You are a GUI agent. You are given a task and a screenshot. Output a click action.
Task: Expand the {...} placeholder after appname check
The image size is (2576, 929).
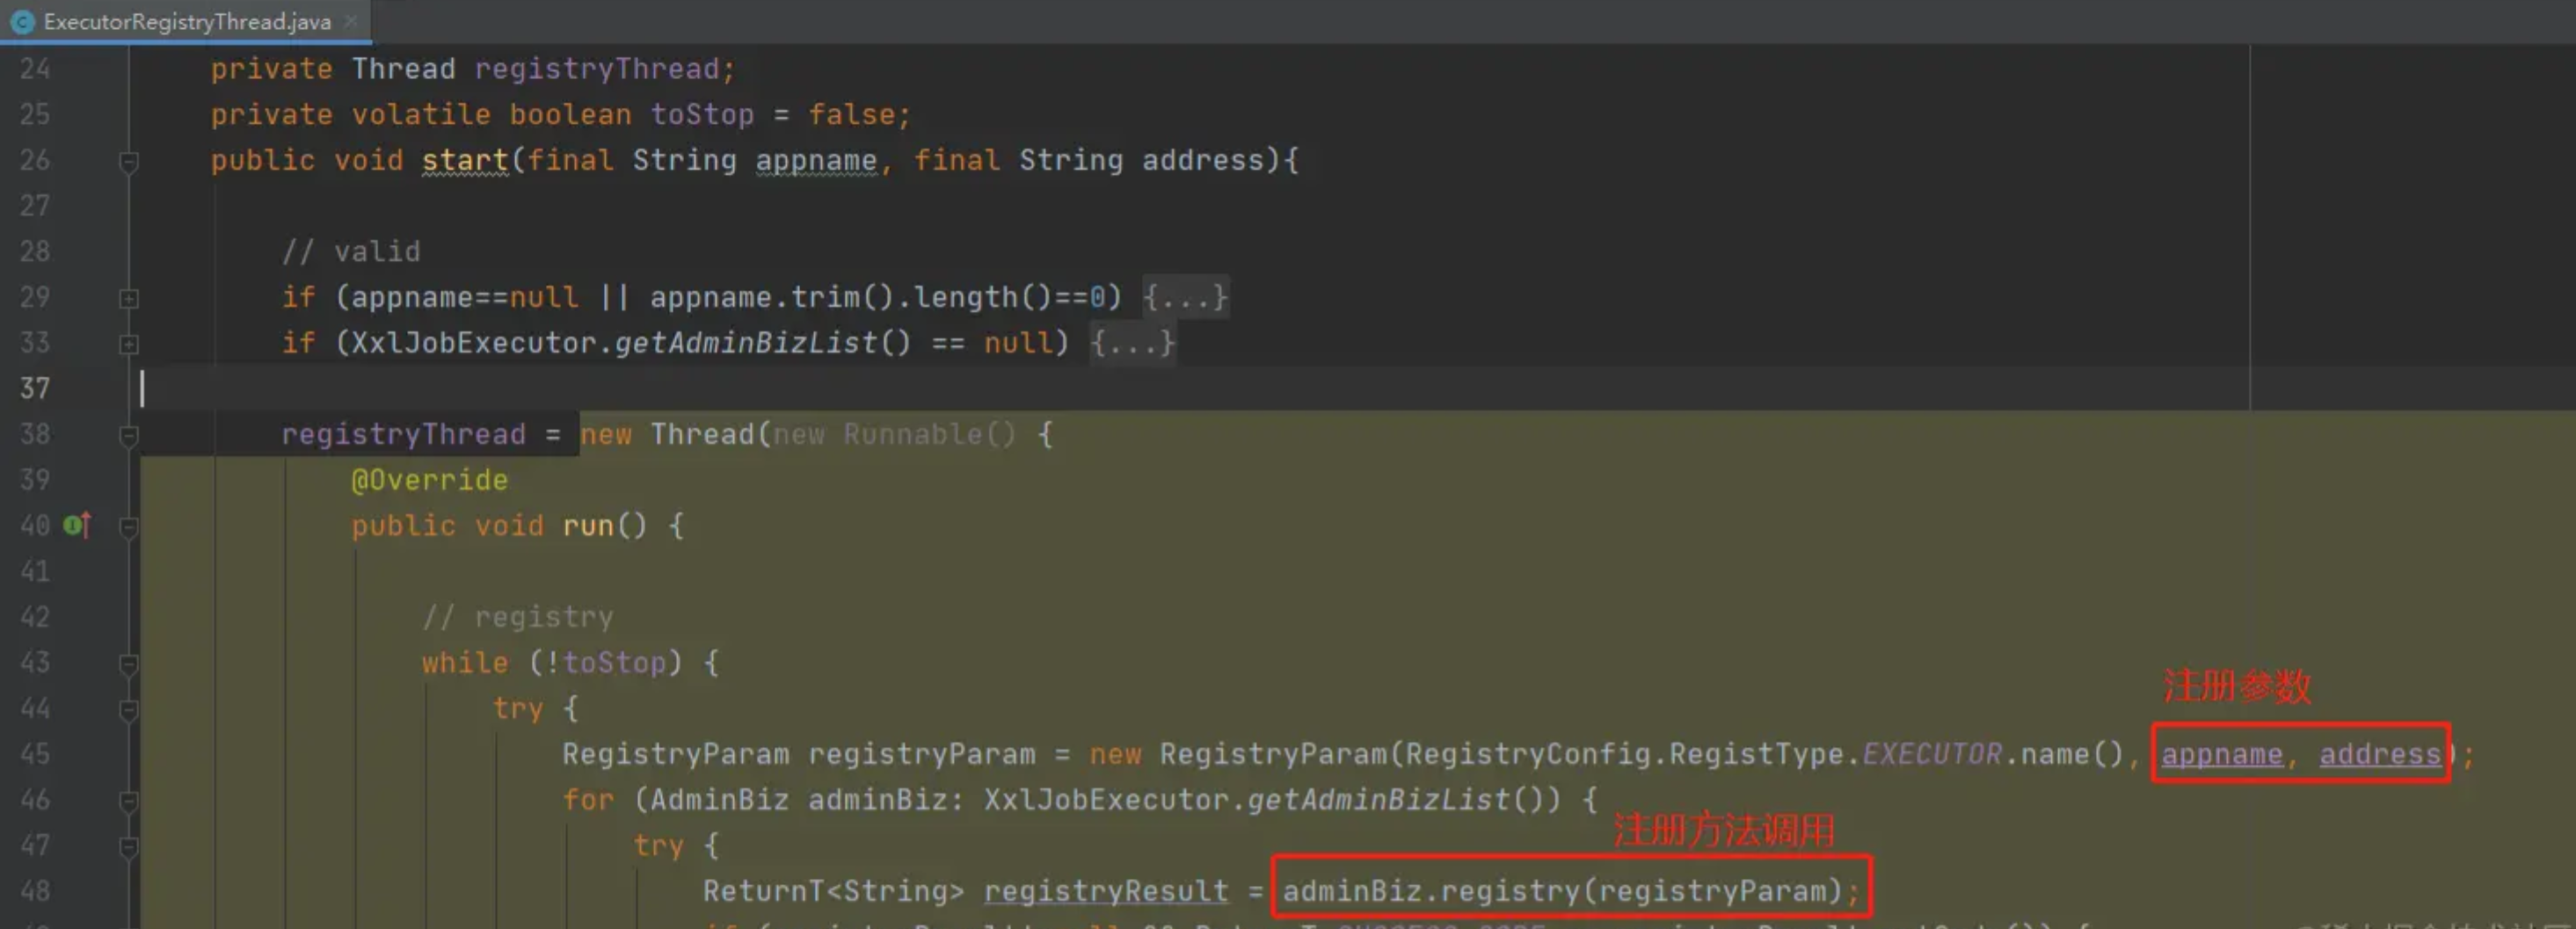[1186, 297]
